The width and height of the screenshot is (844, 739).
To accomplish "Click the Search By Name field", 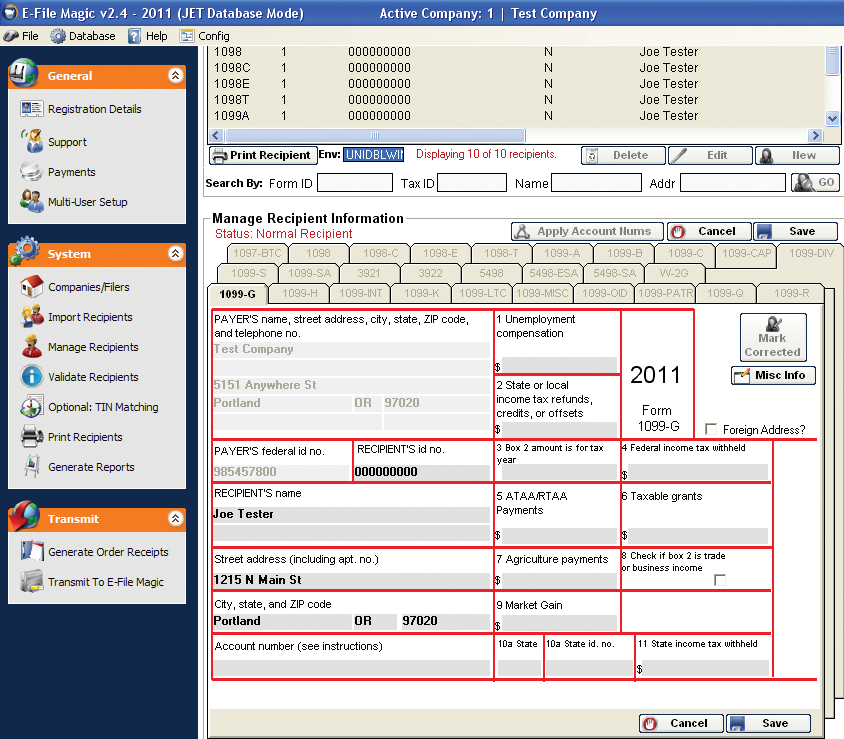I will click(596, 183).
